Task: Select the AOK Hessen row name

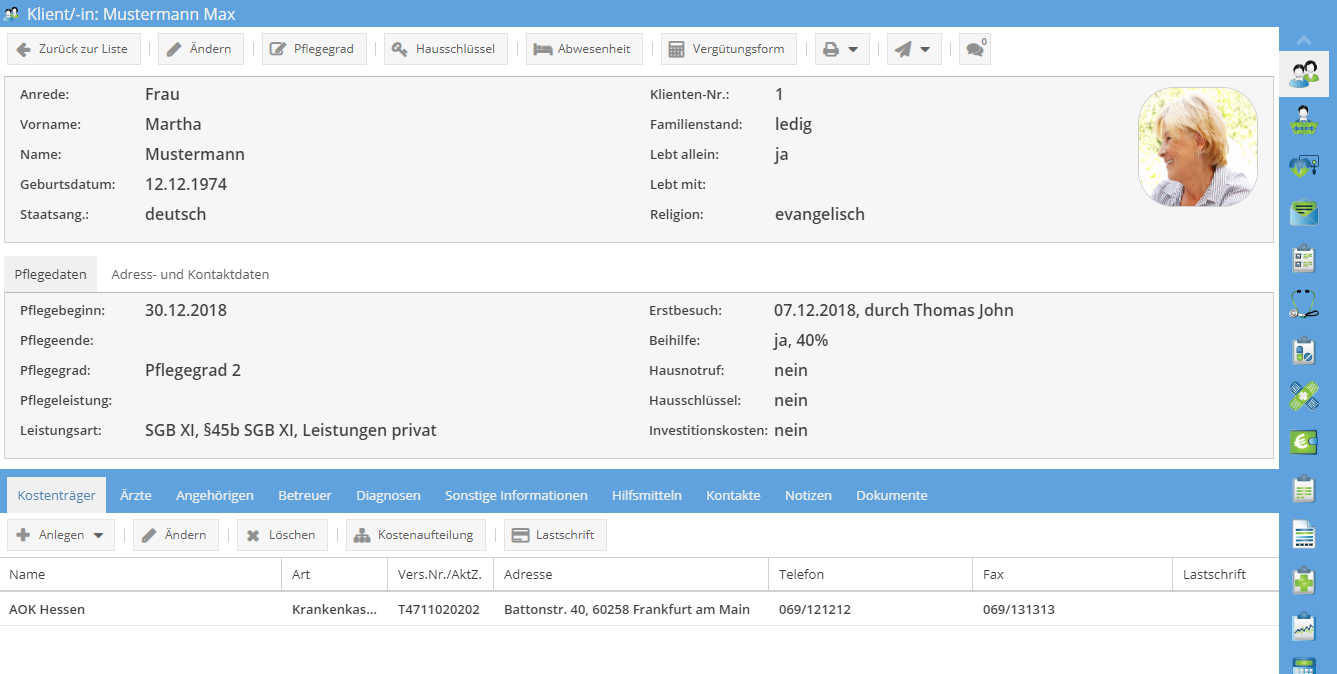Action: tap(47, 609)
